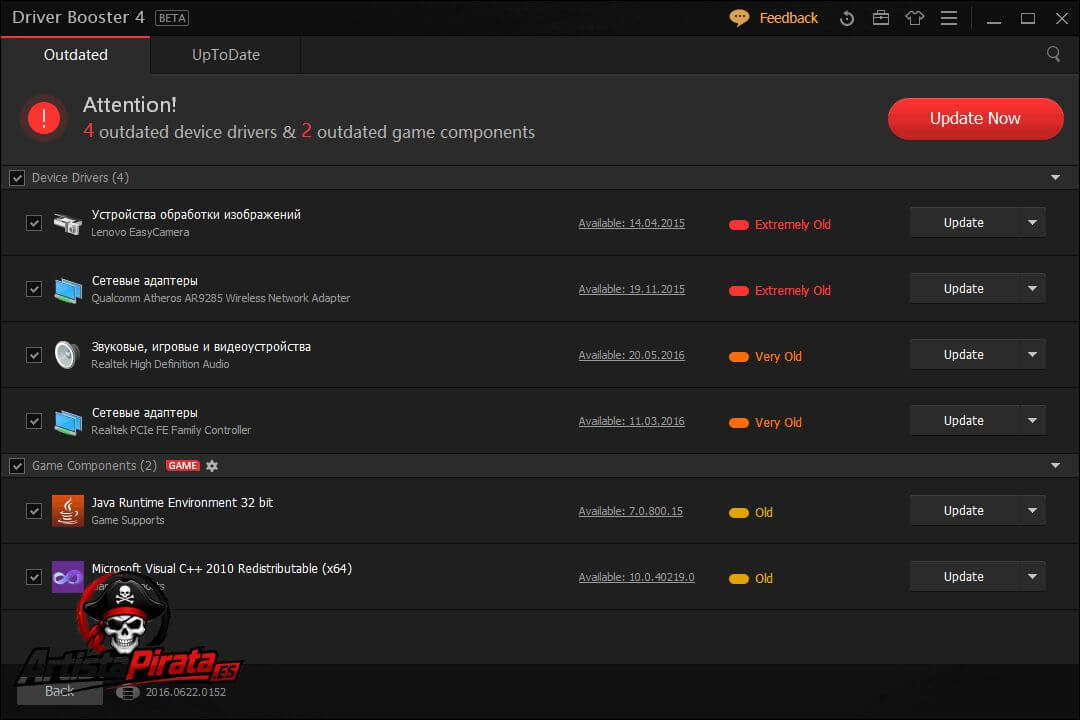Collapse the Game Components section arrow

point(1055,466)
